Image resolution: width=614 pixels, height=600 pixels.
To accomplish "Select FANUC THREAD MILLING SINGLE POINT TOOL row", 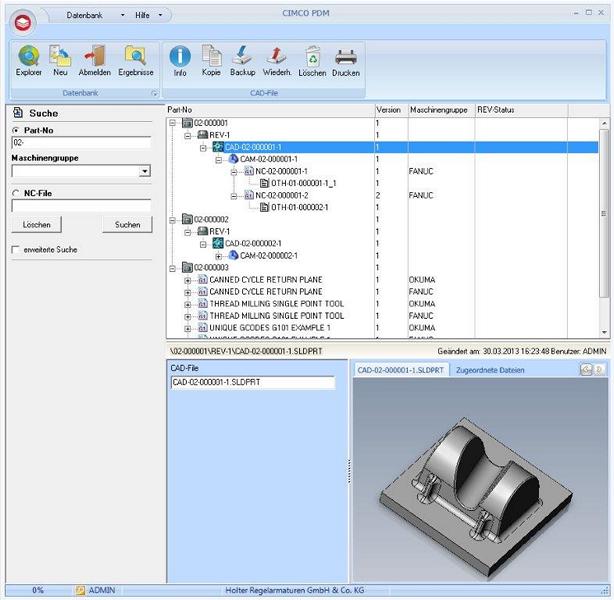I will click(x=276, y=316).
